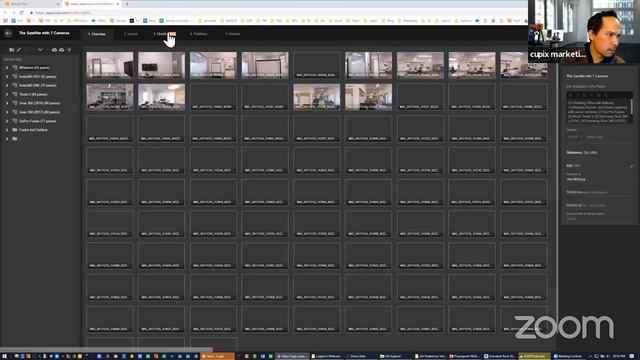Select the GoPro Fusion (71 panos) row
Viewport: 640px width, 360px height.
coord(37,121)
